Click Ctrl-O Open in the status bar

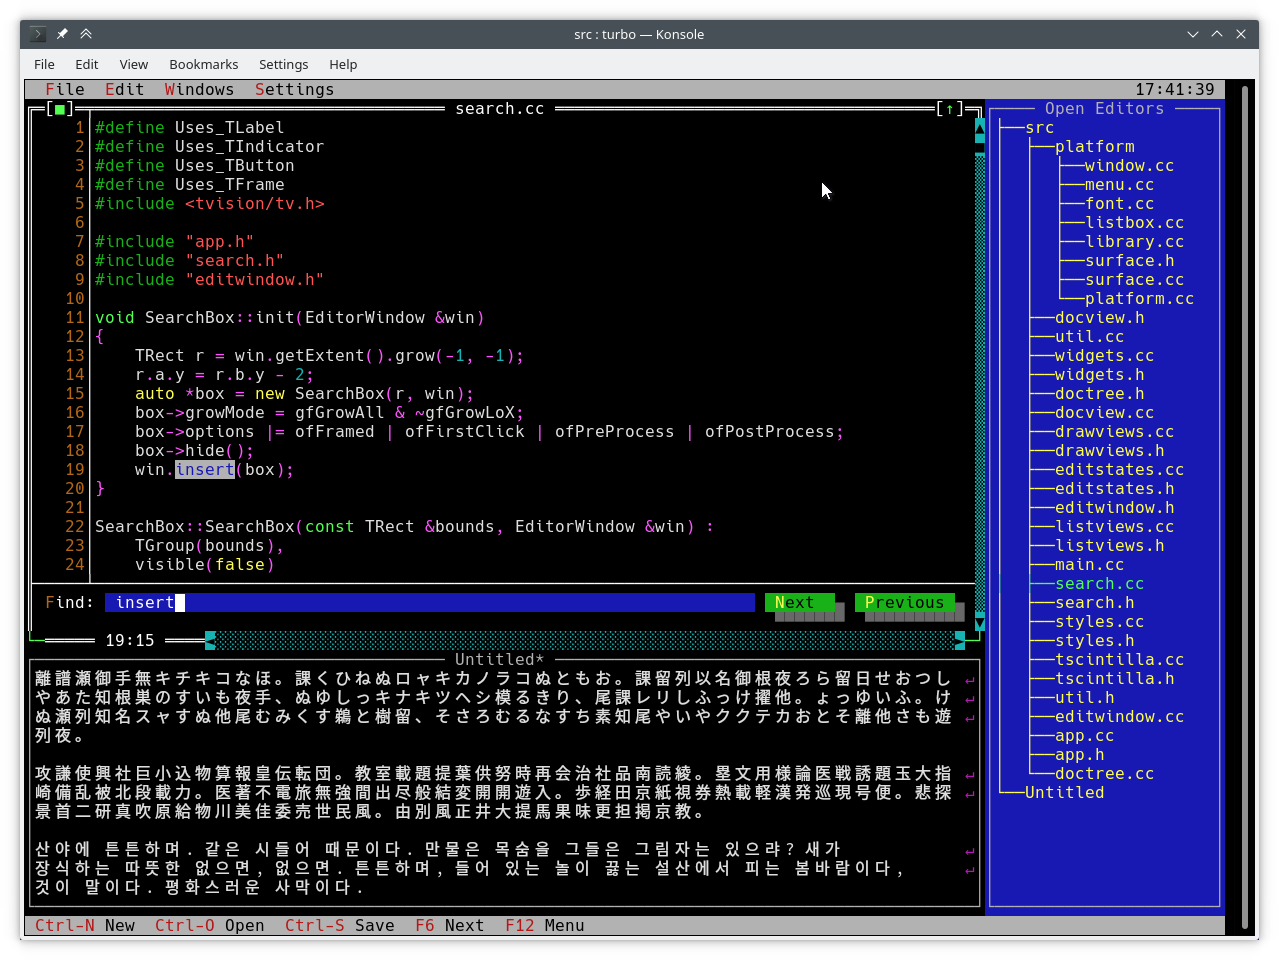coord(209,926)
